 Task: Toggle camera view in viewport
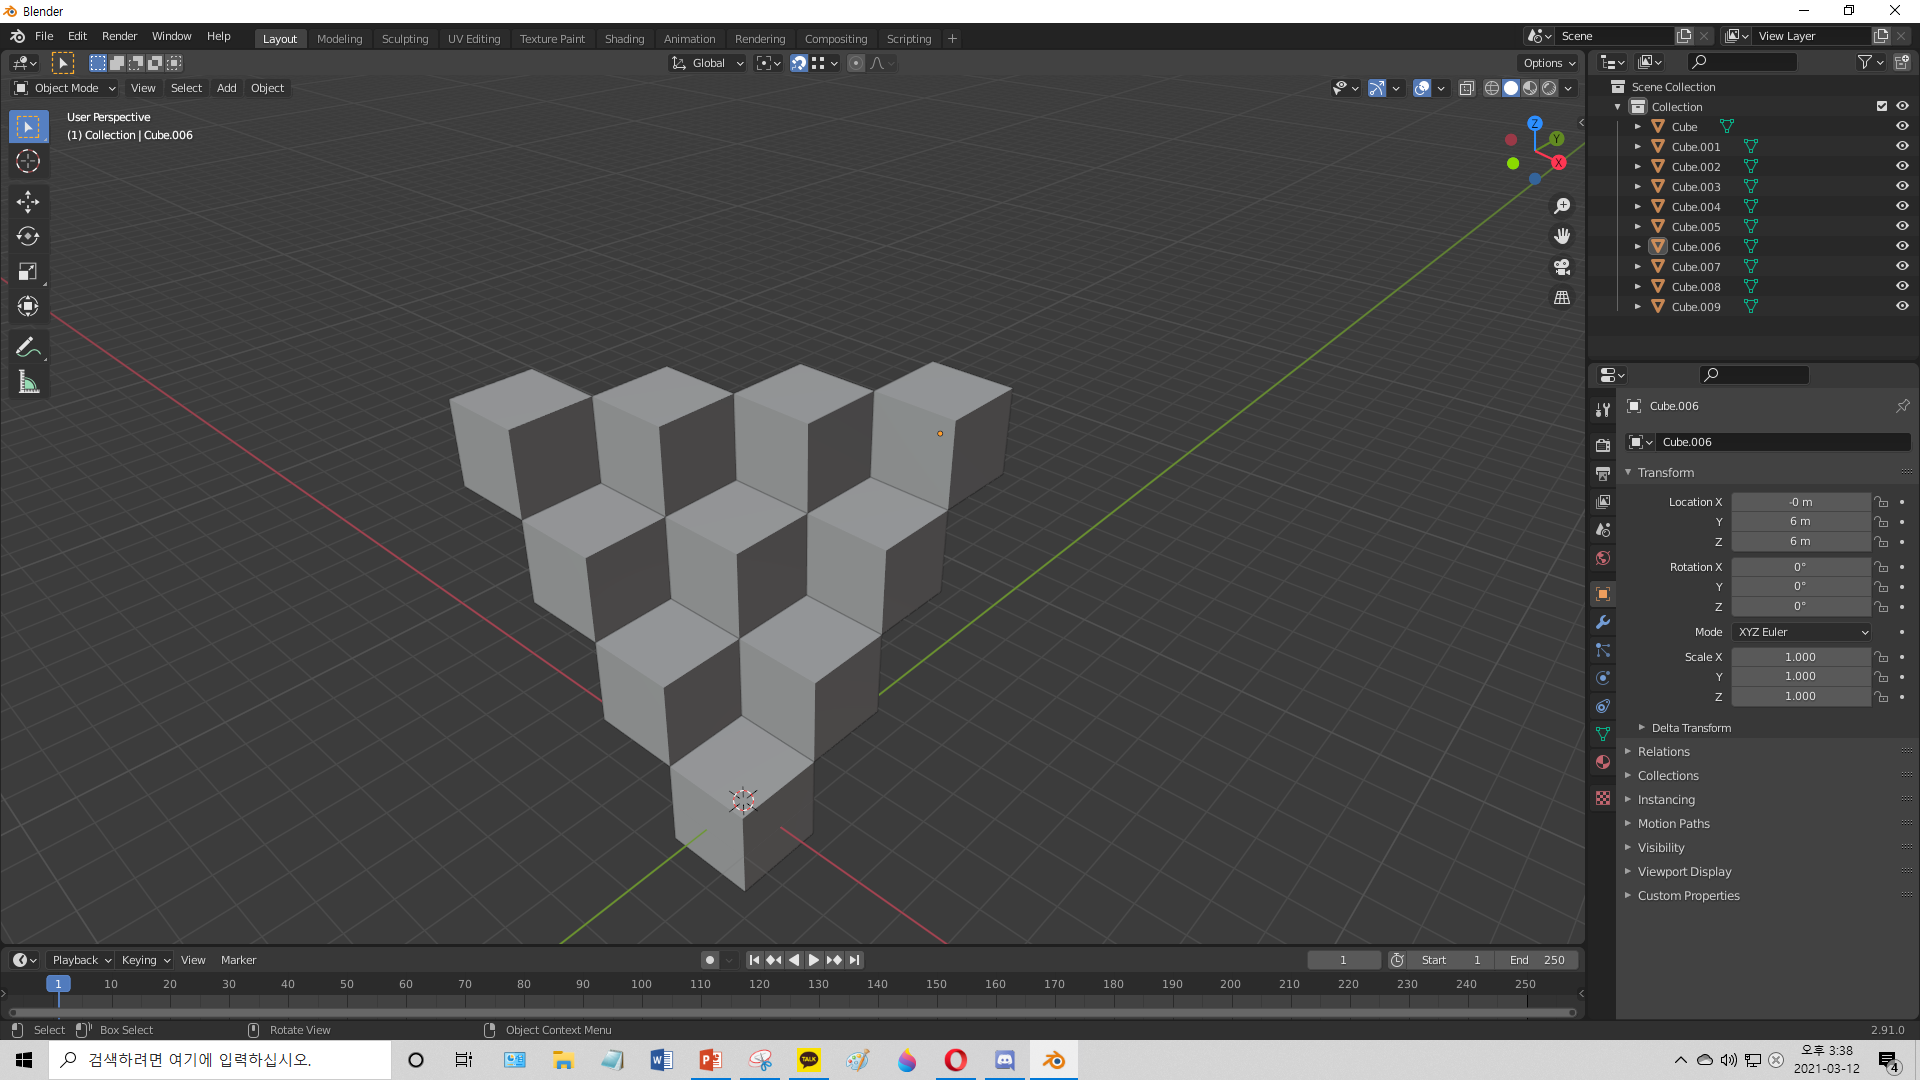pyautogui.click(x=1562, y=267)
